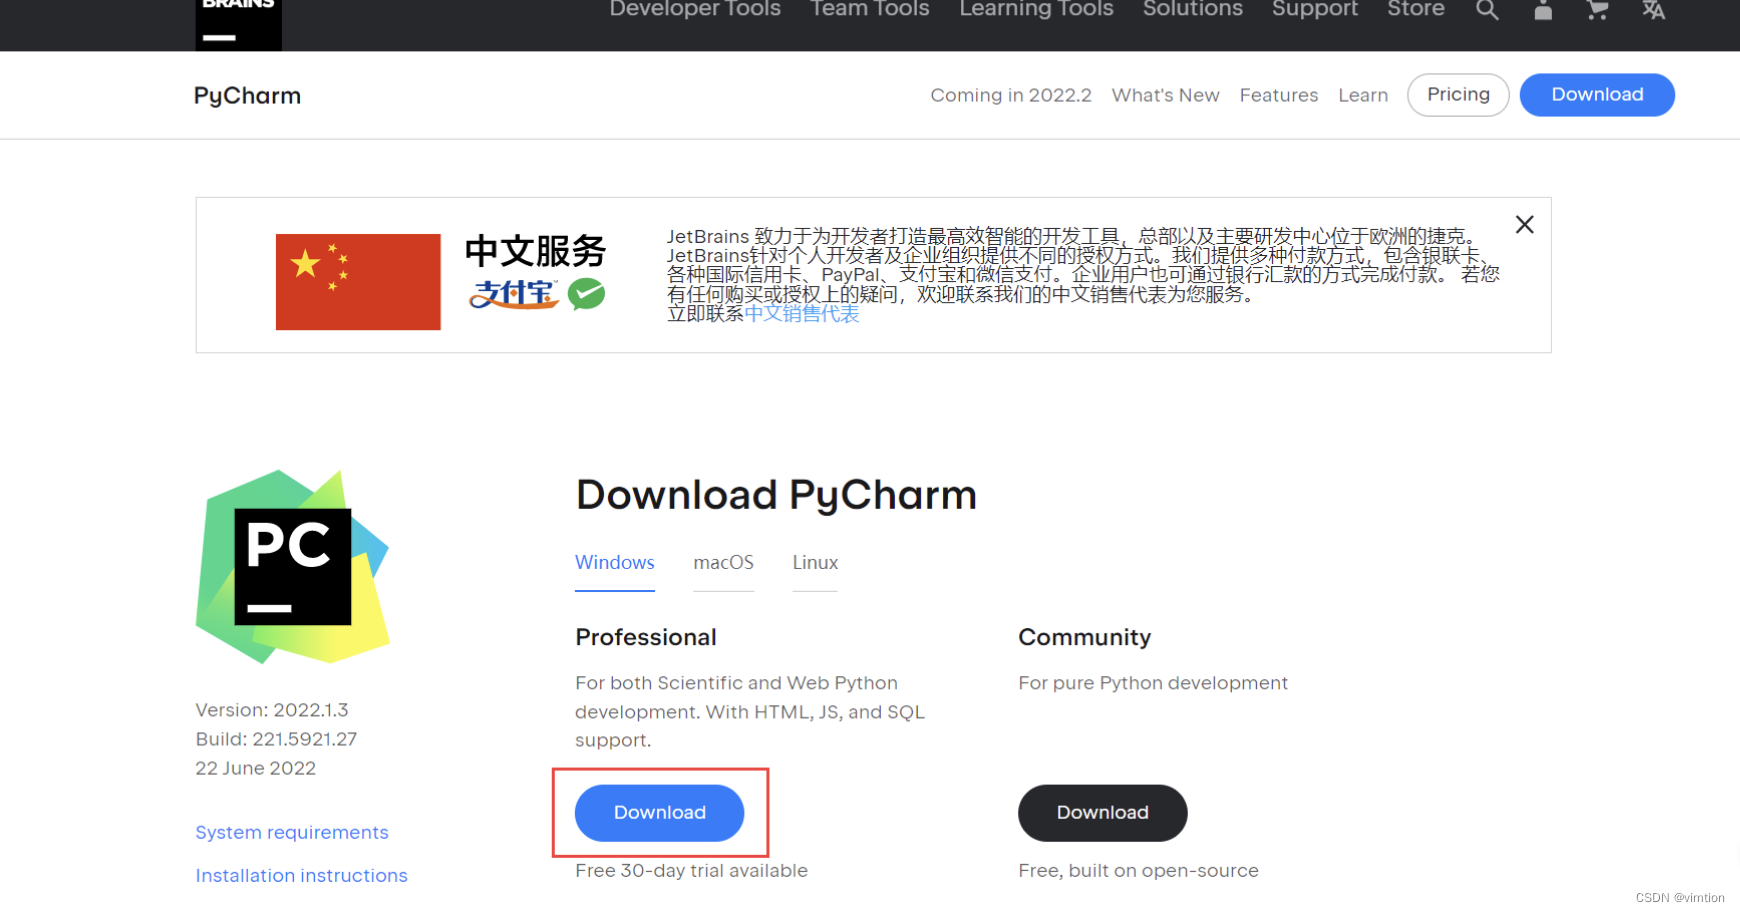Download PyCharm Community edition
Screen dimensions: 1740x912
(1103, 813)
